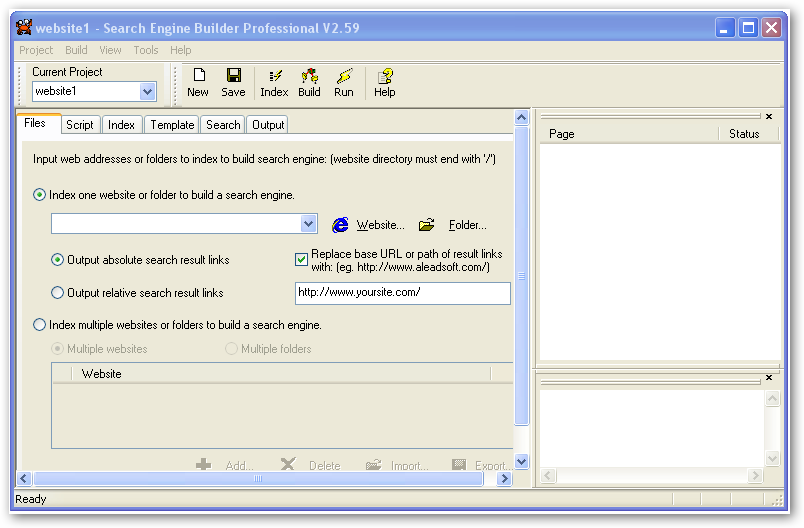Viewport: 804px width, 528px height.
Task: Switch to the Script tab
Action: coord(80,125)
